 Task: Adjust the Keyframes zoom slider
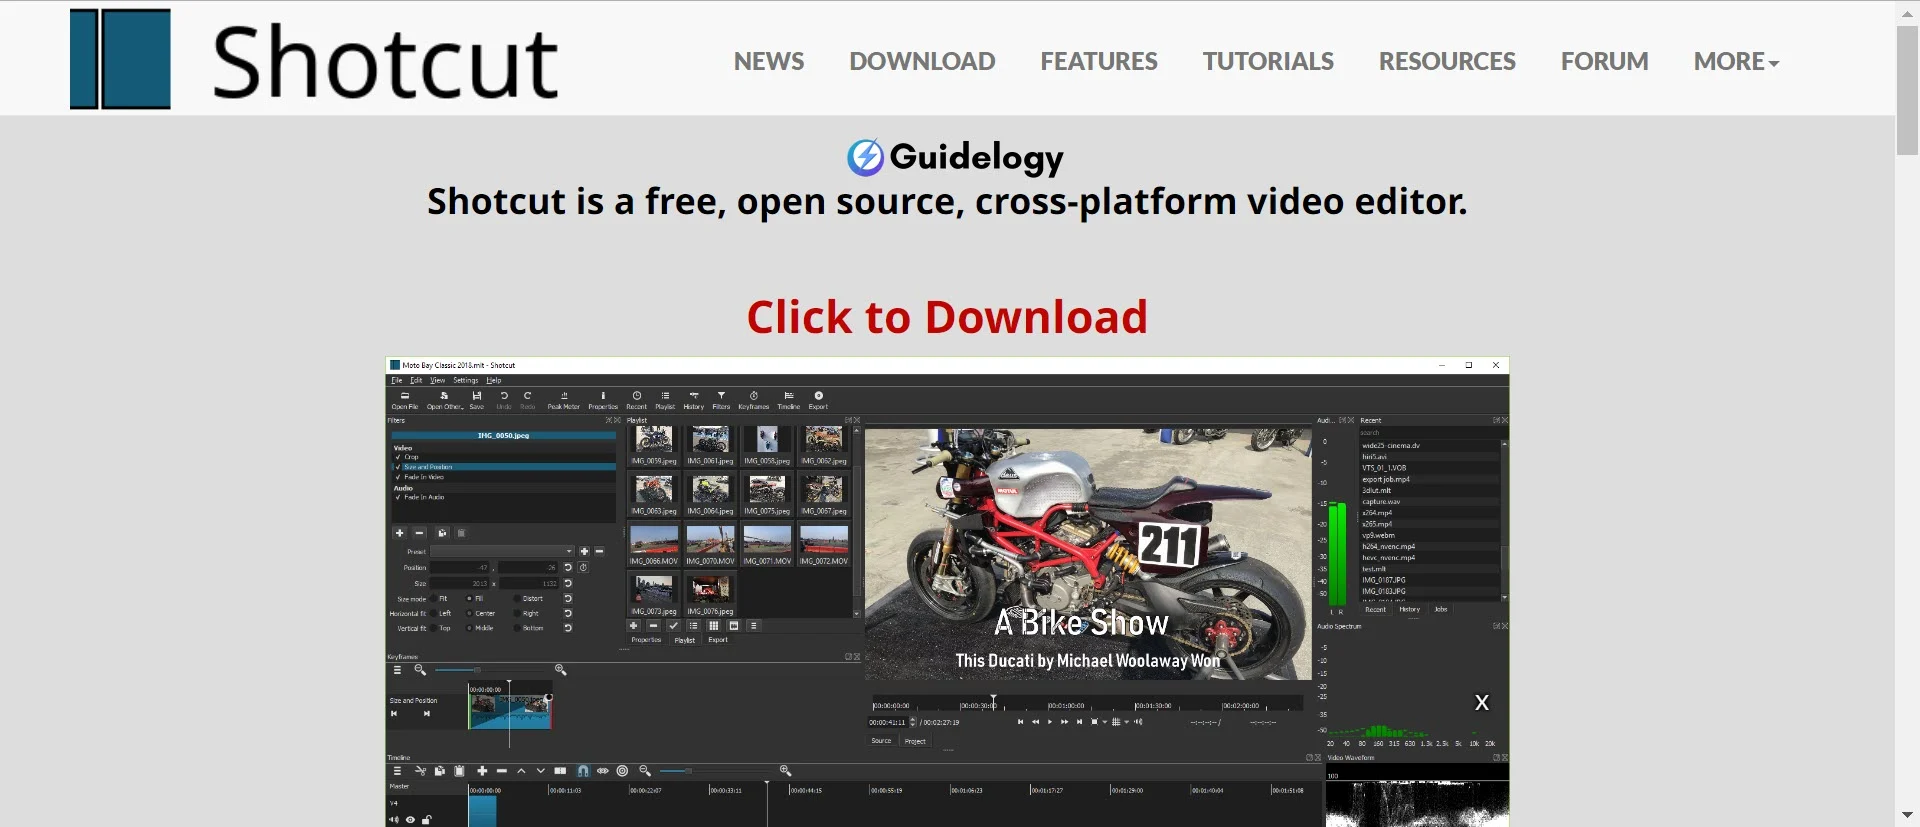490,670
